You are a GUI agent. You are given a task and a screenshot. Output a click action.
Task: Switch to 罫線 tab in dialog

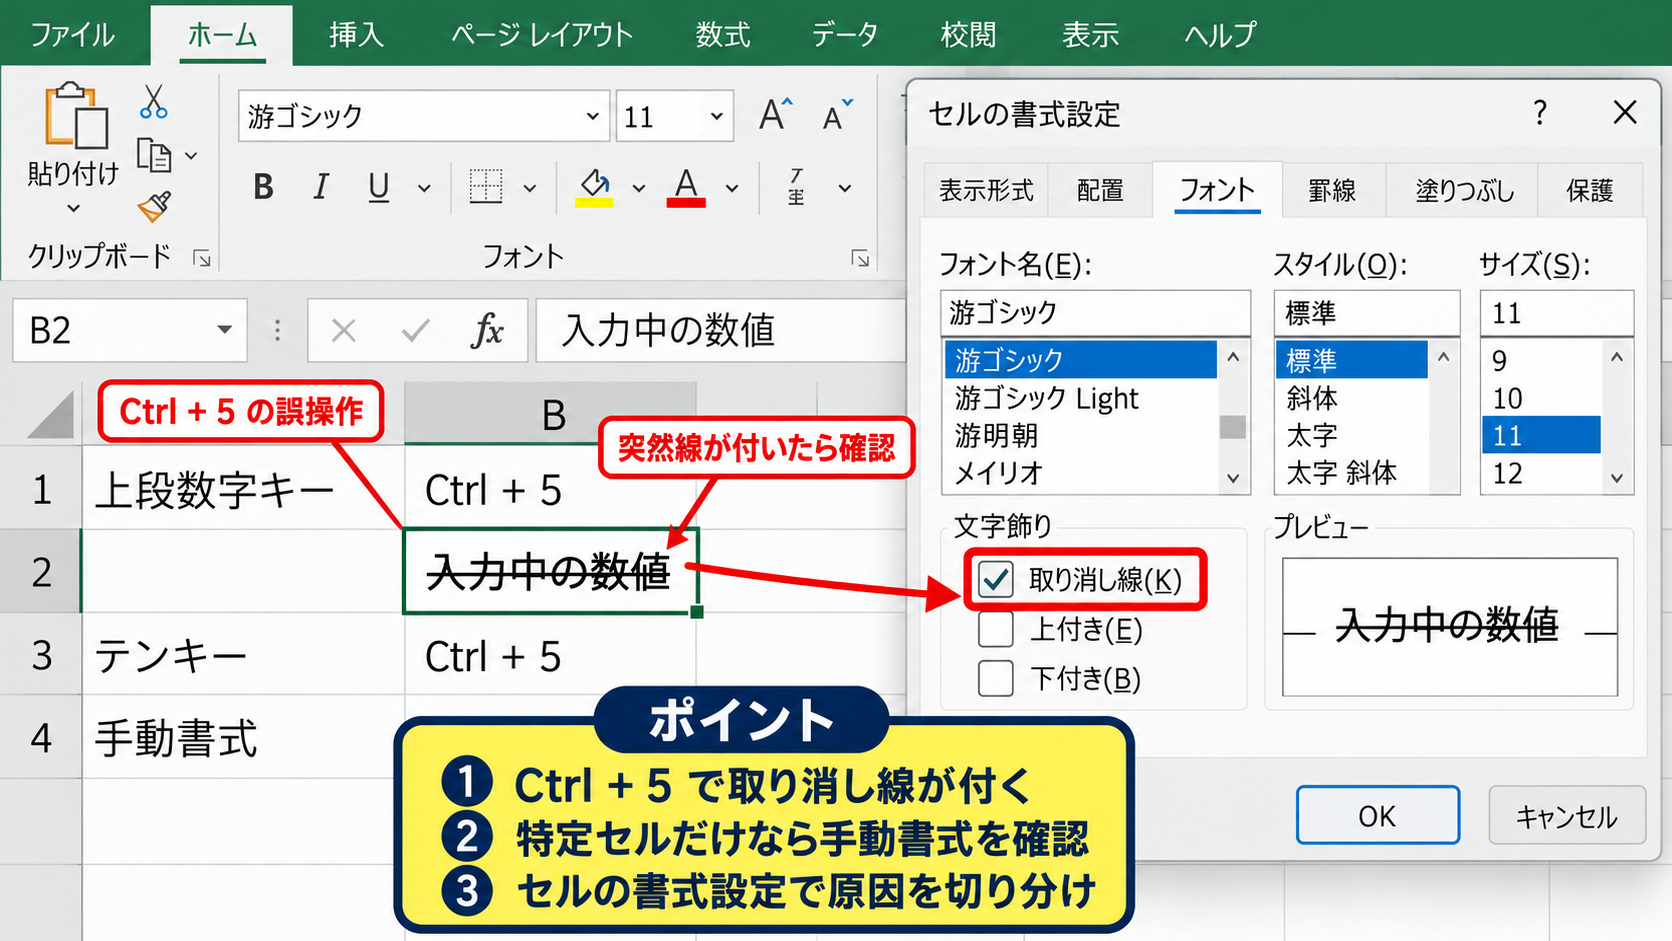[1332, 190]
